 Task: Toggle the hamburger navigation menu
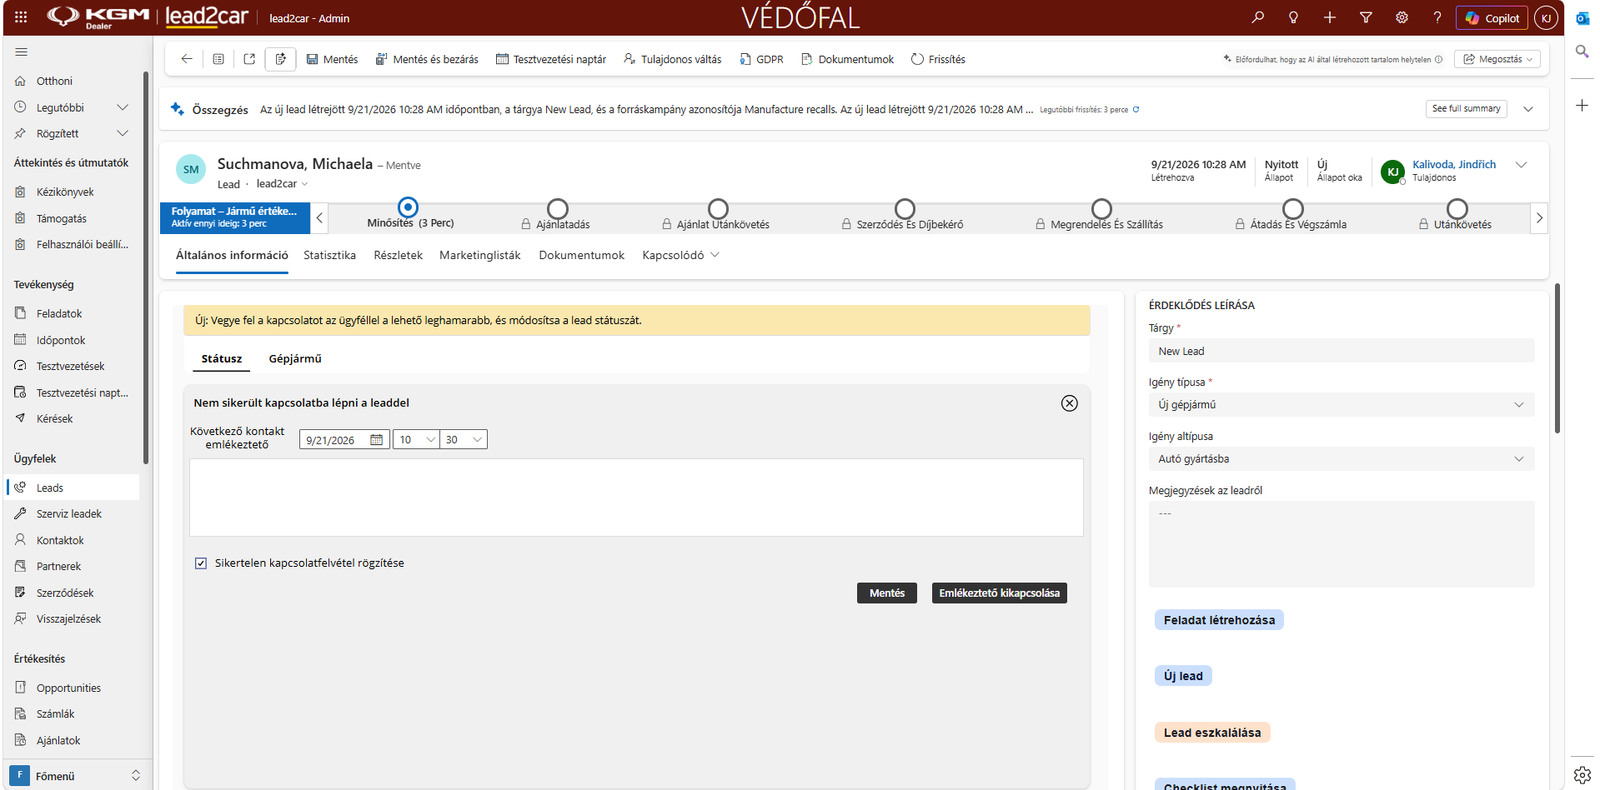tap(21, 52)
